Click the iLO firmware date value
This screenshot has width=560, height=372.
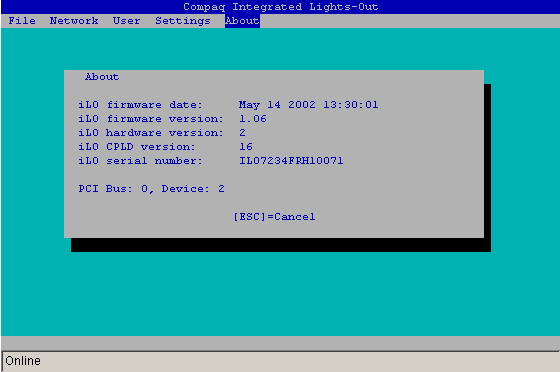coord(309,105)
